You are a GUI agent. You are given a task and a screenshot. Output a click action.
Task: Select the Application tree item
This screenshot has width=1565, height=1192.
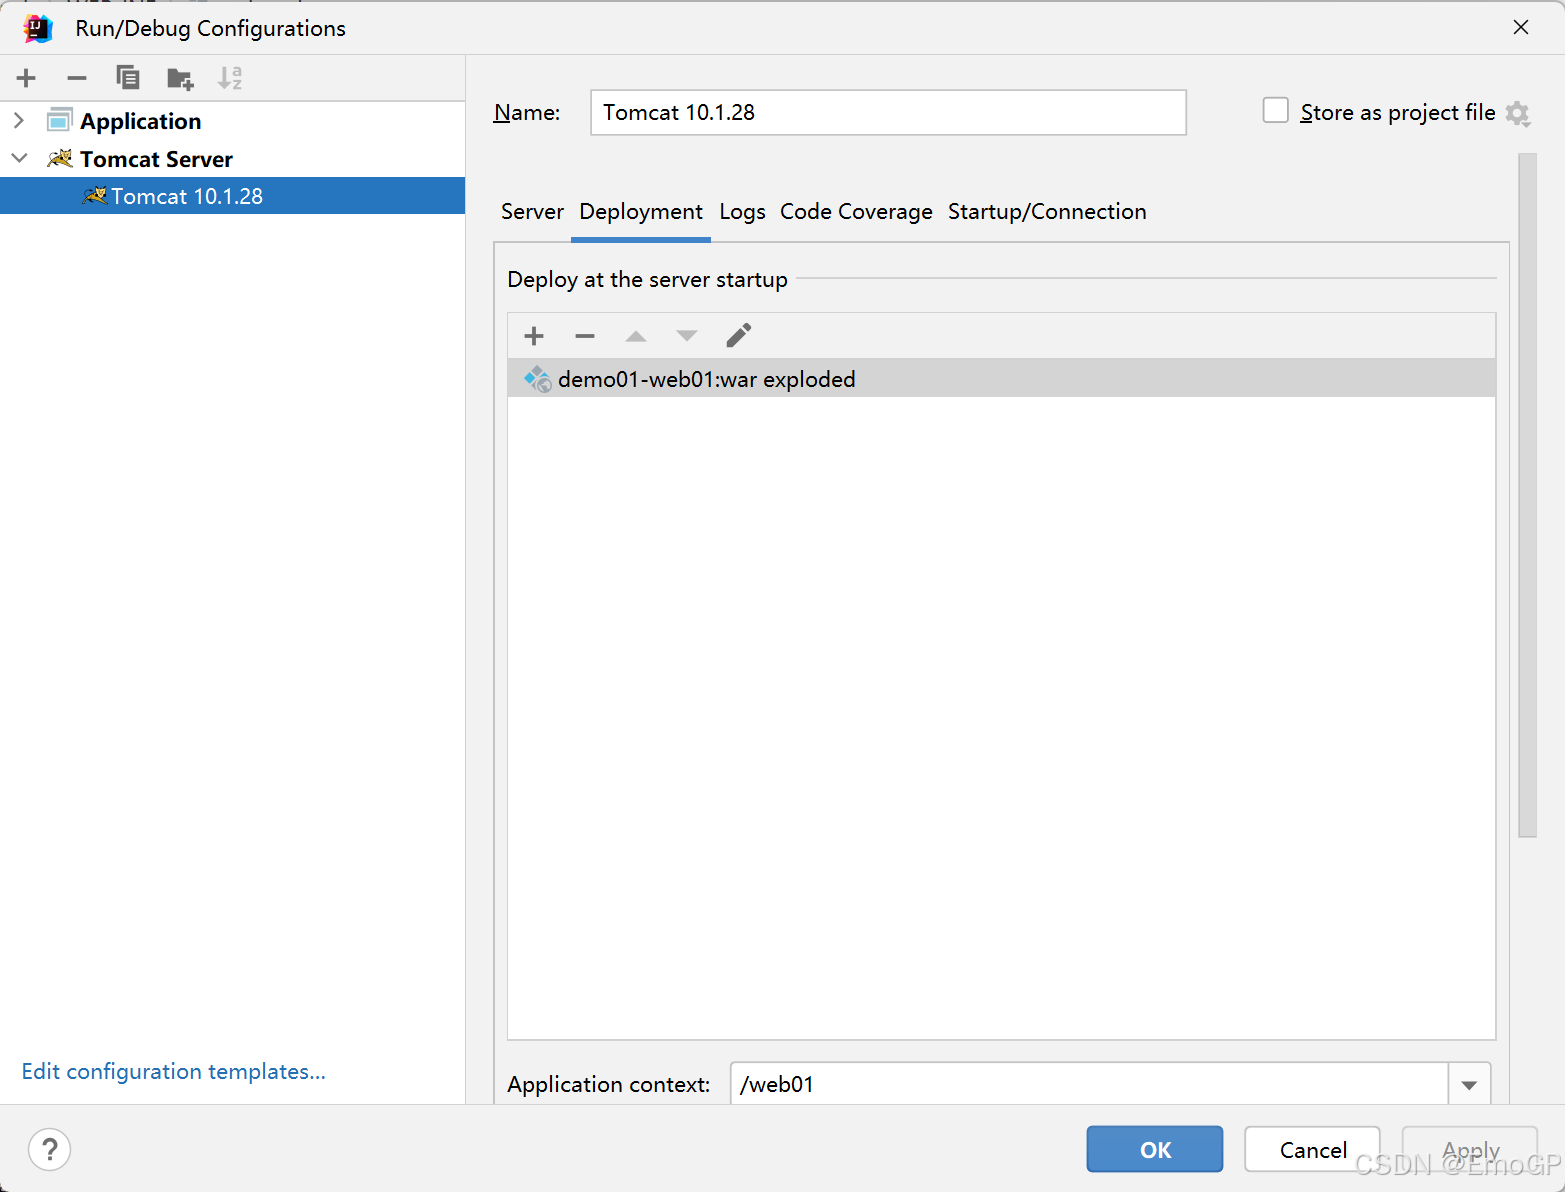pyautogui.click(x=141, y=121)
